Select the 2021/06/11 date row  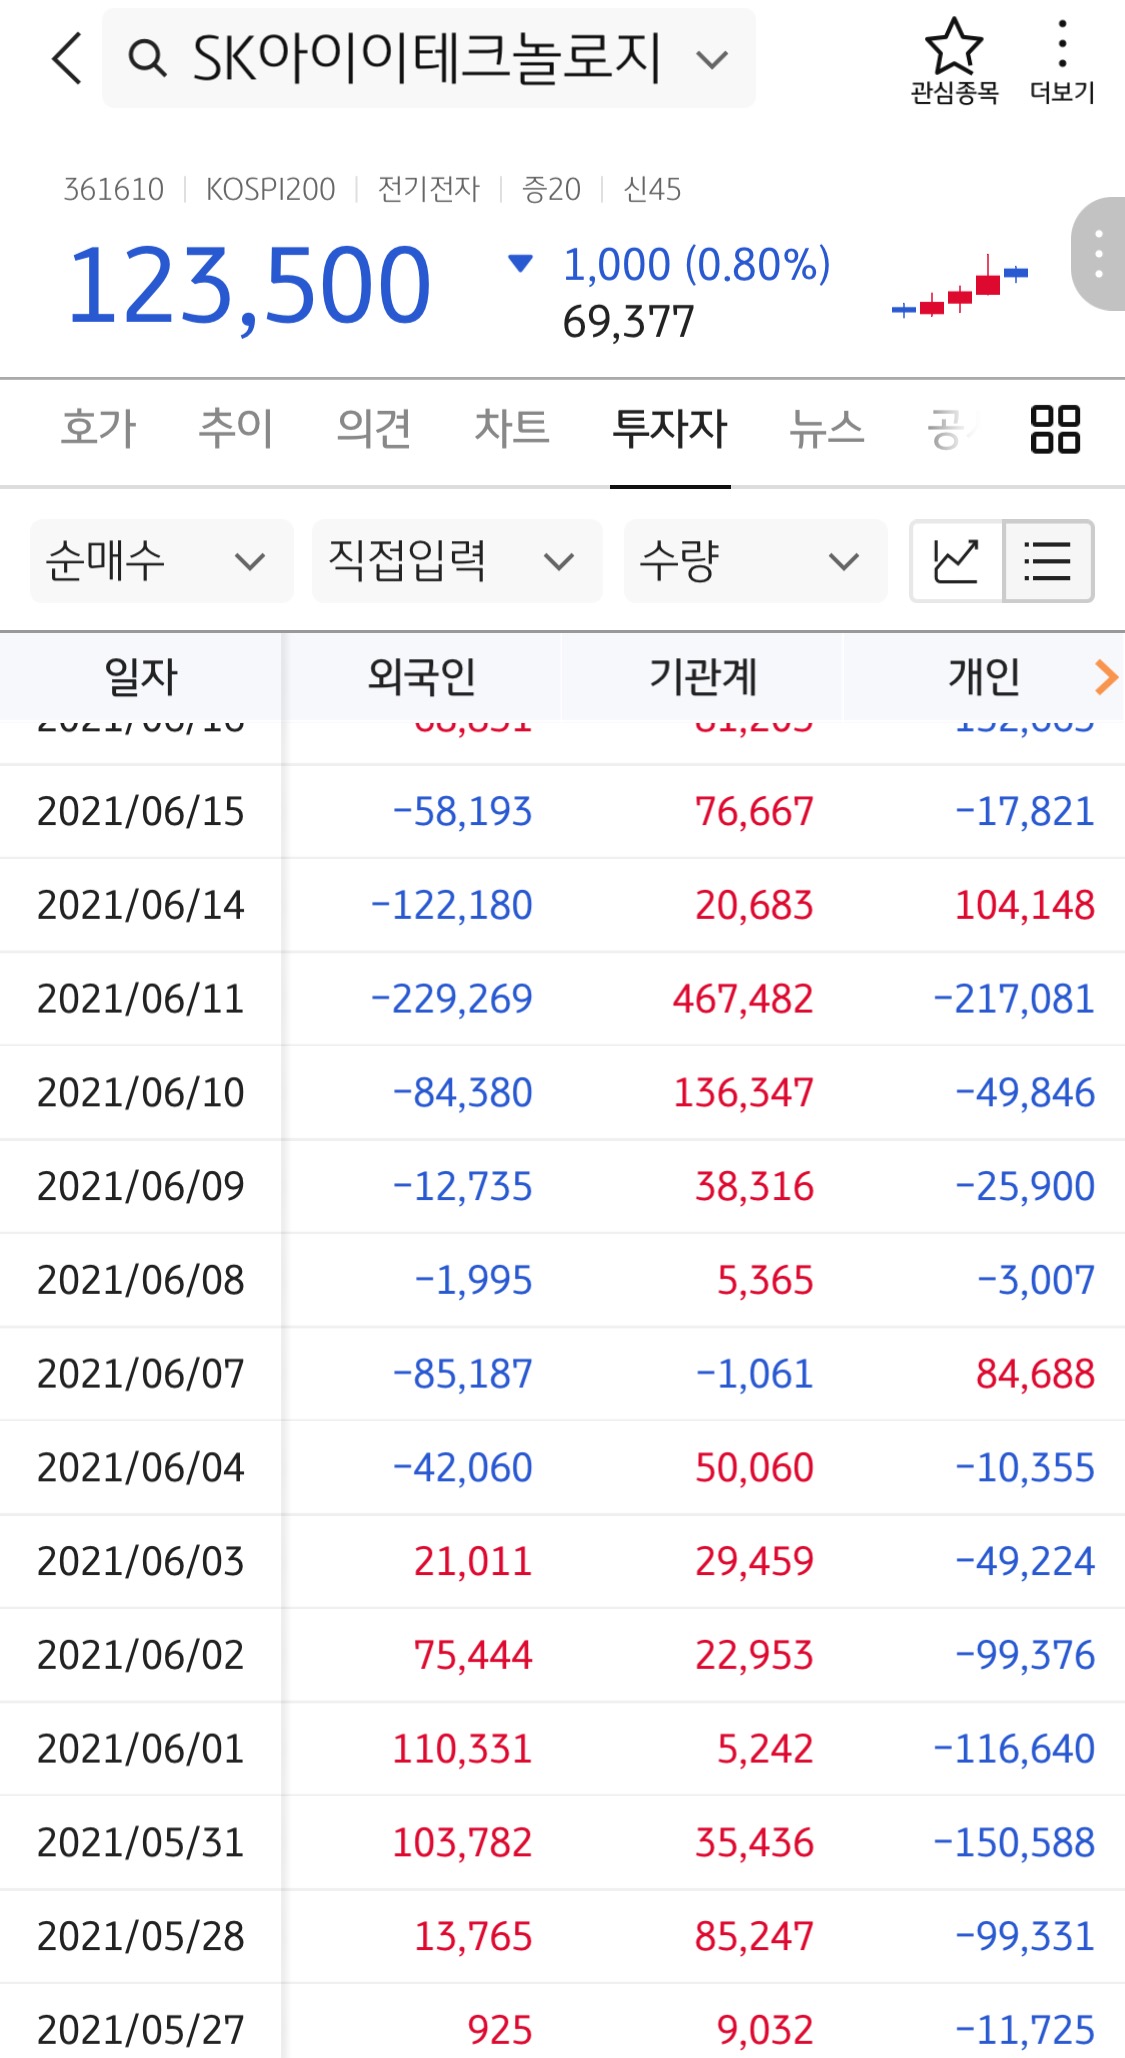[562, 998]
